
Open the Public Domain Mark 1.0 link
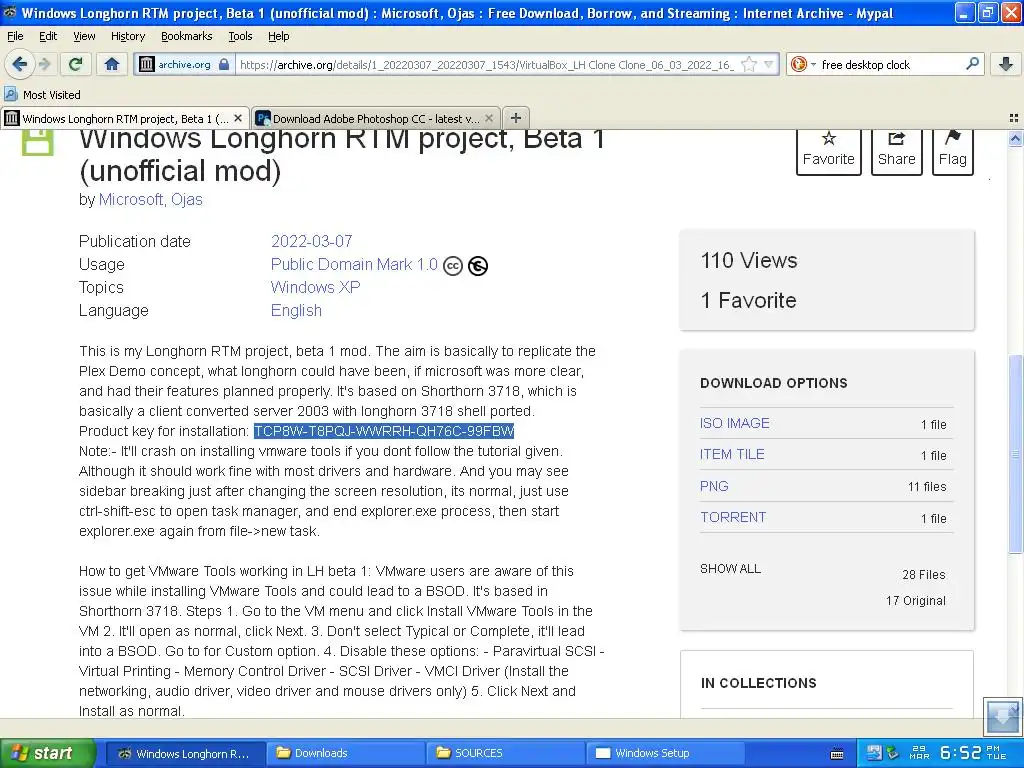(354, 264)
